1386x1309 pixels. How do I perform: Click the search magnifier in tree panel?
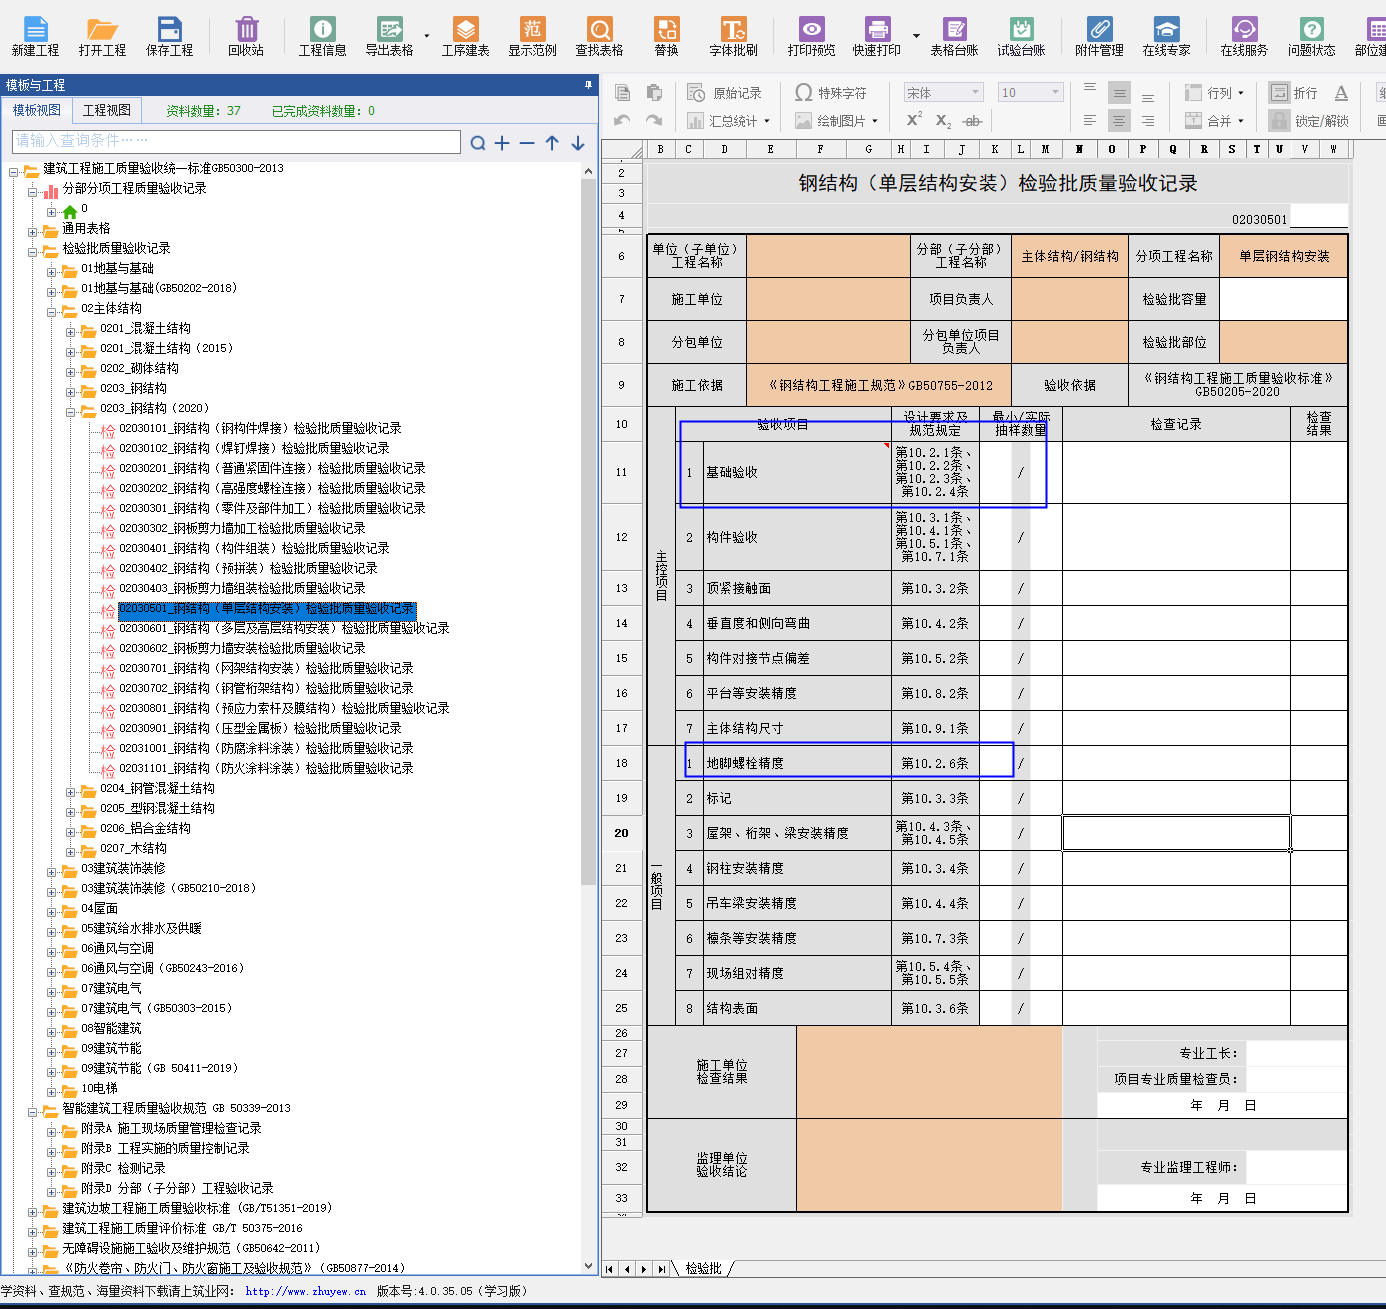tap(478, 143)
